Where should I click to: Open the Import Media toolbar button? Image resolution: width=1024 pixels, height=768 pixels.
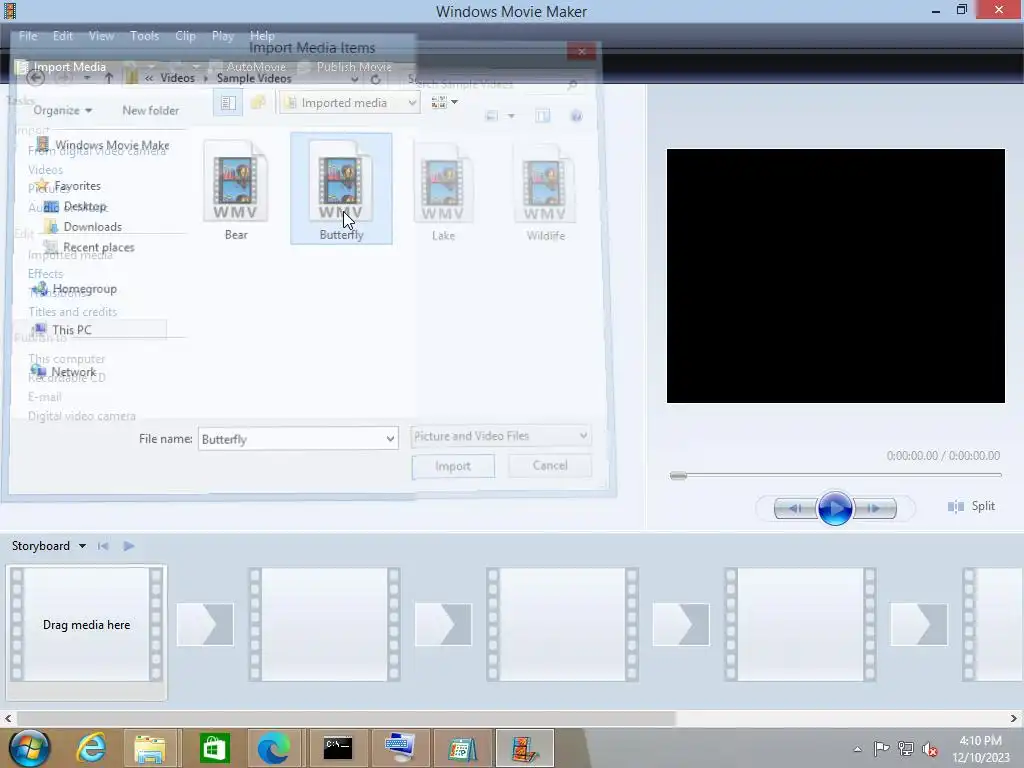pyautogui.click(x=60, y=67)
